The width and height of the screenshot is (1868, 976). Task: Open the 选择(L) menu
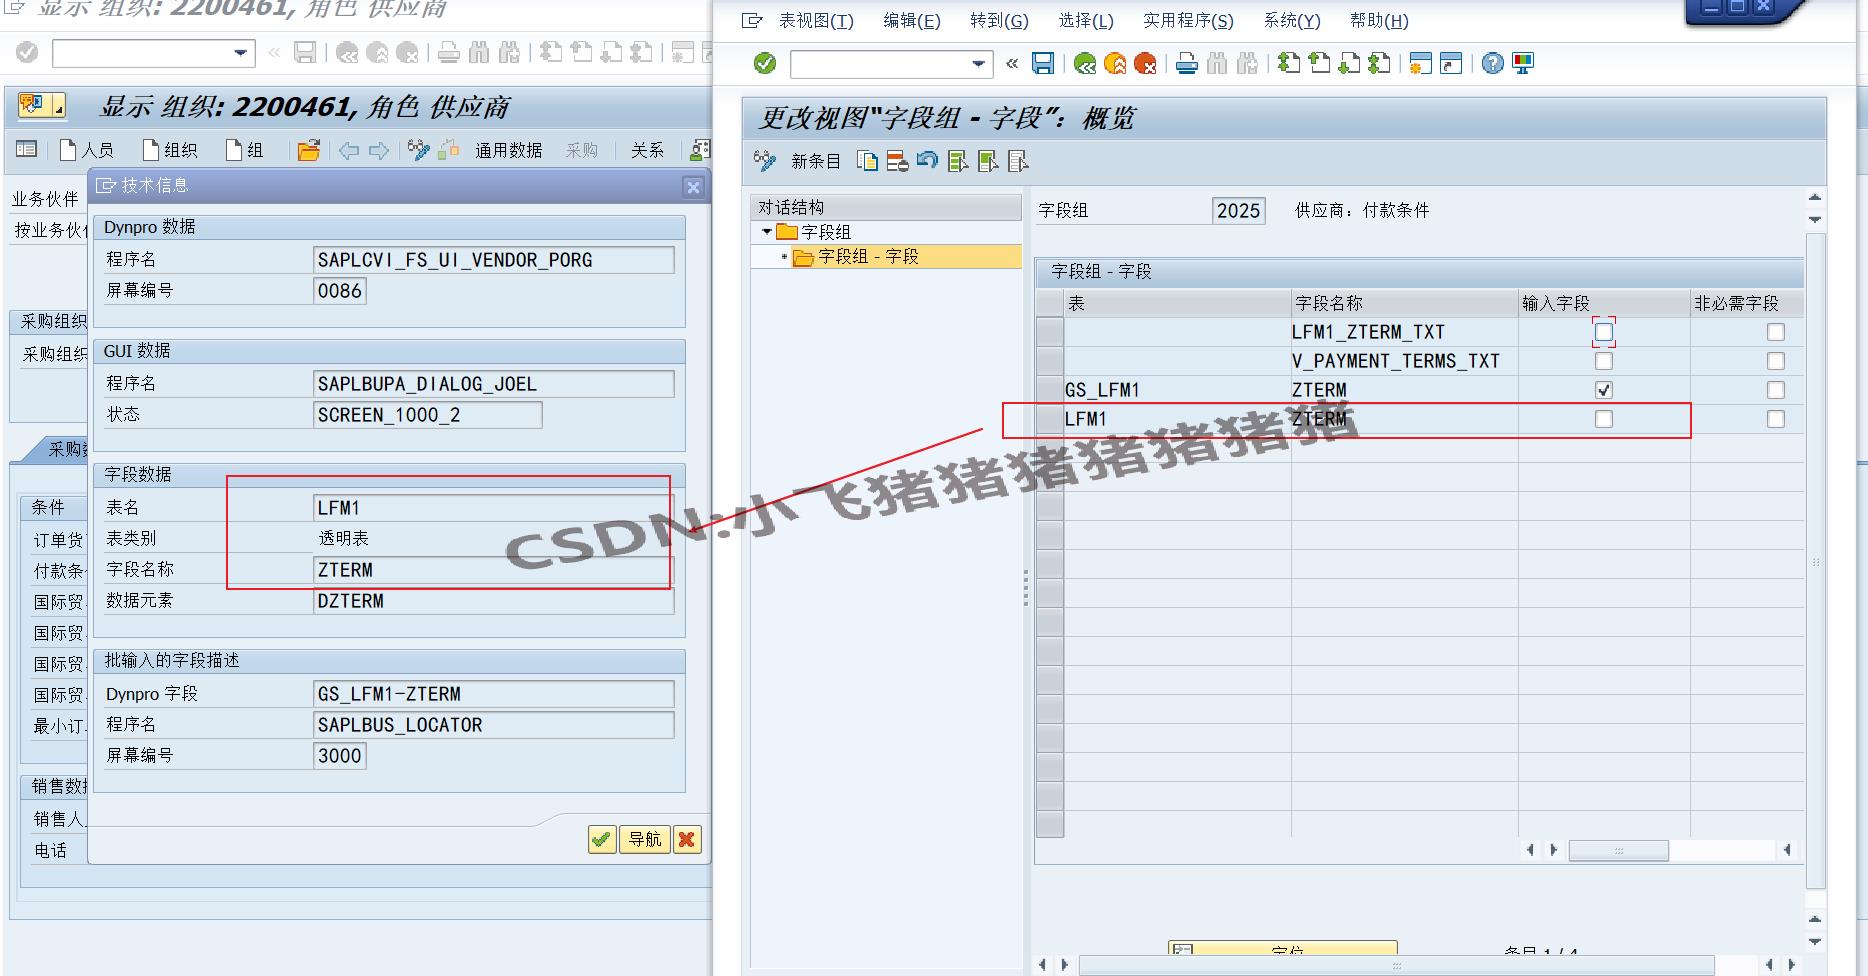(x=1086, y=21)
